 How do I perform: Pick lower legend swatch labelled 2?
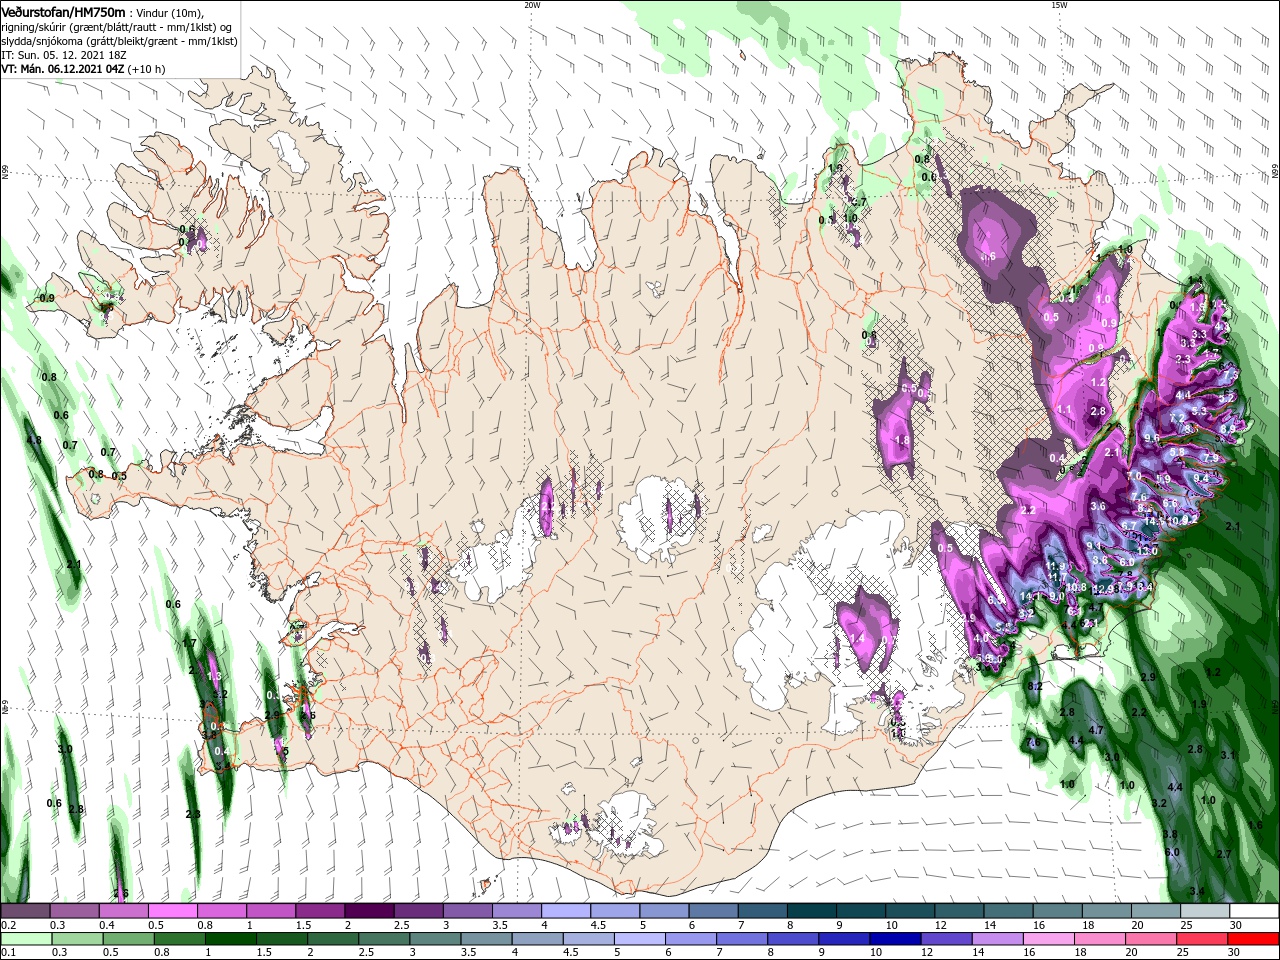(x=333, y=939)
